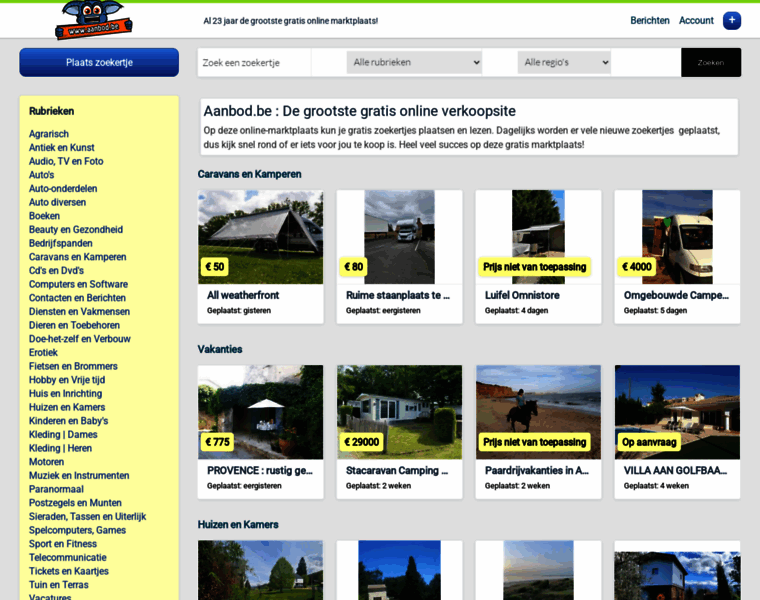
Task: Open Sport en Fitness category
Action: pos(63,544)
